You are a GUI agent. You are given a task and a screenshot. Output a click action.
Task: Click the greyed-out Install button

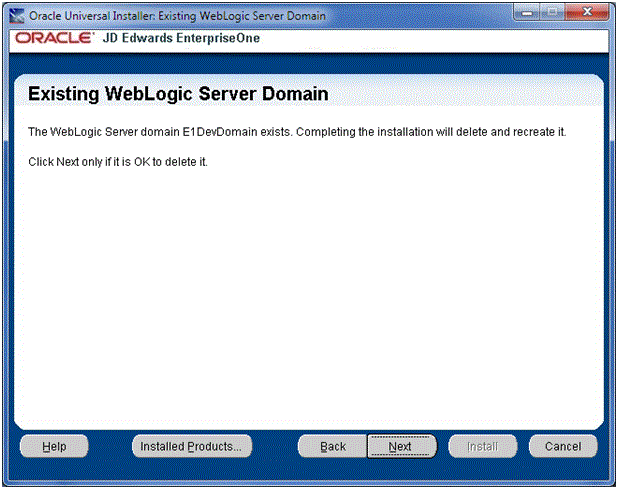click(x=482, y=446)
